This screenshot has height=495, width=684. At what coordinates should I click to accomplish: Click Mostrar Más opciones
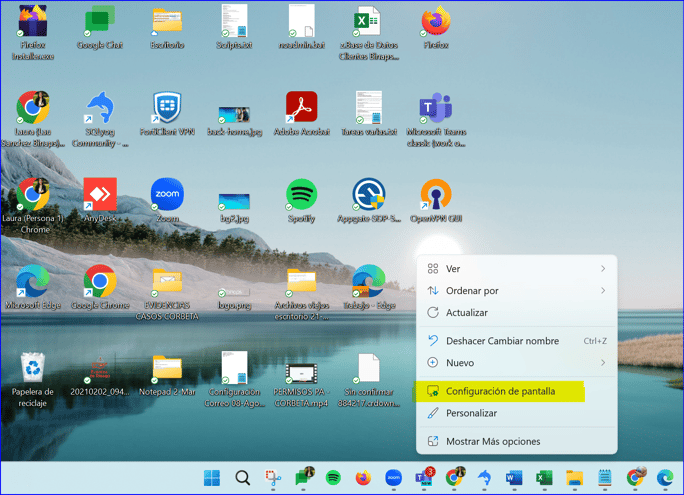(517, 441)
